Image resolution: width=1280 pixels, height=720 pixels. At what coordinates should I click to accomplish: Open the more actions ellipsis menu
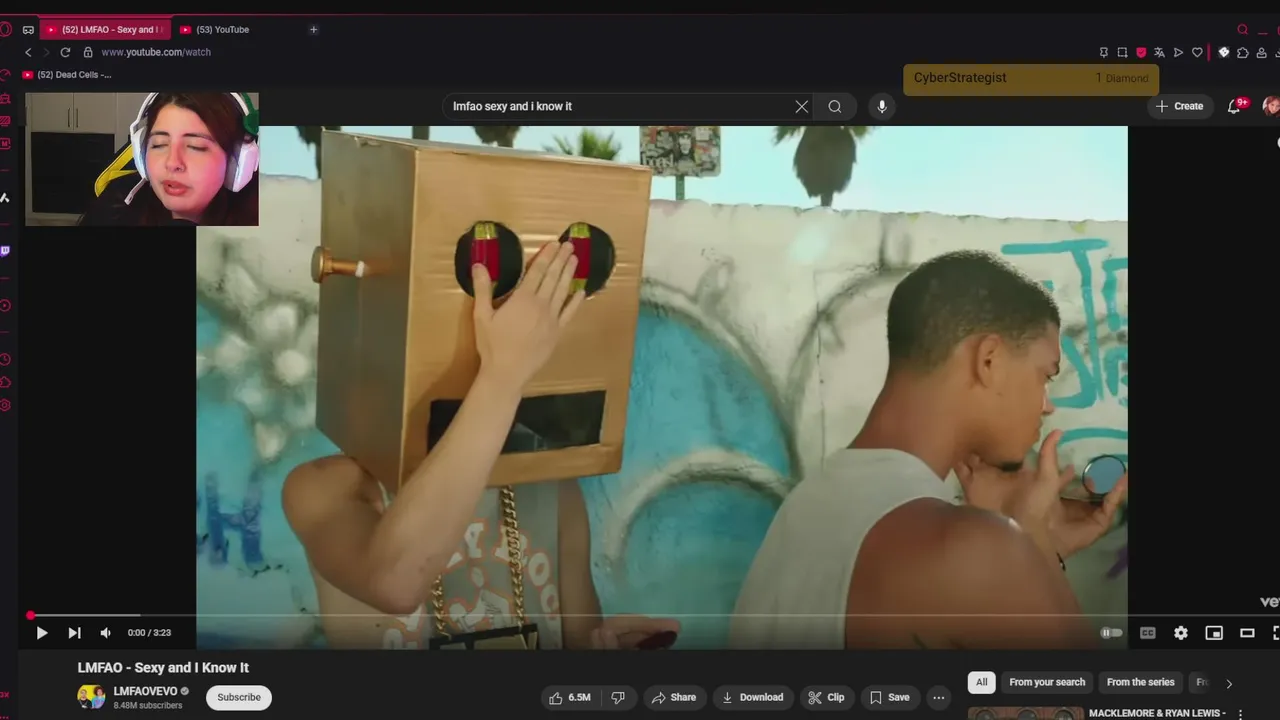coord(938,697)
